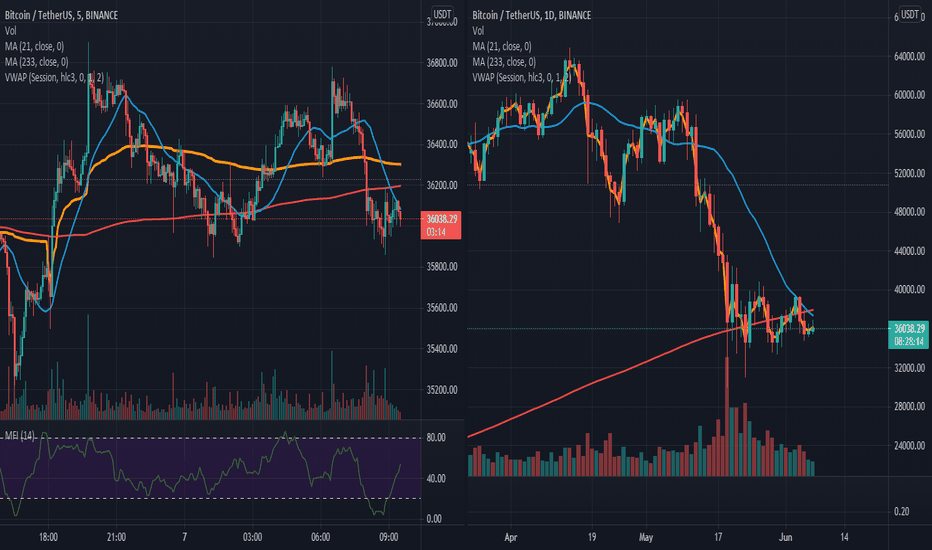The image size is (932, 550).
Task: Click the 36600.00 price axis label
Action: (442, 104)
